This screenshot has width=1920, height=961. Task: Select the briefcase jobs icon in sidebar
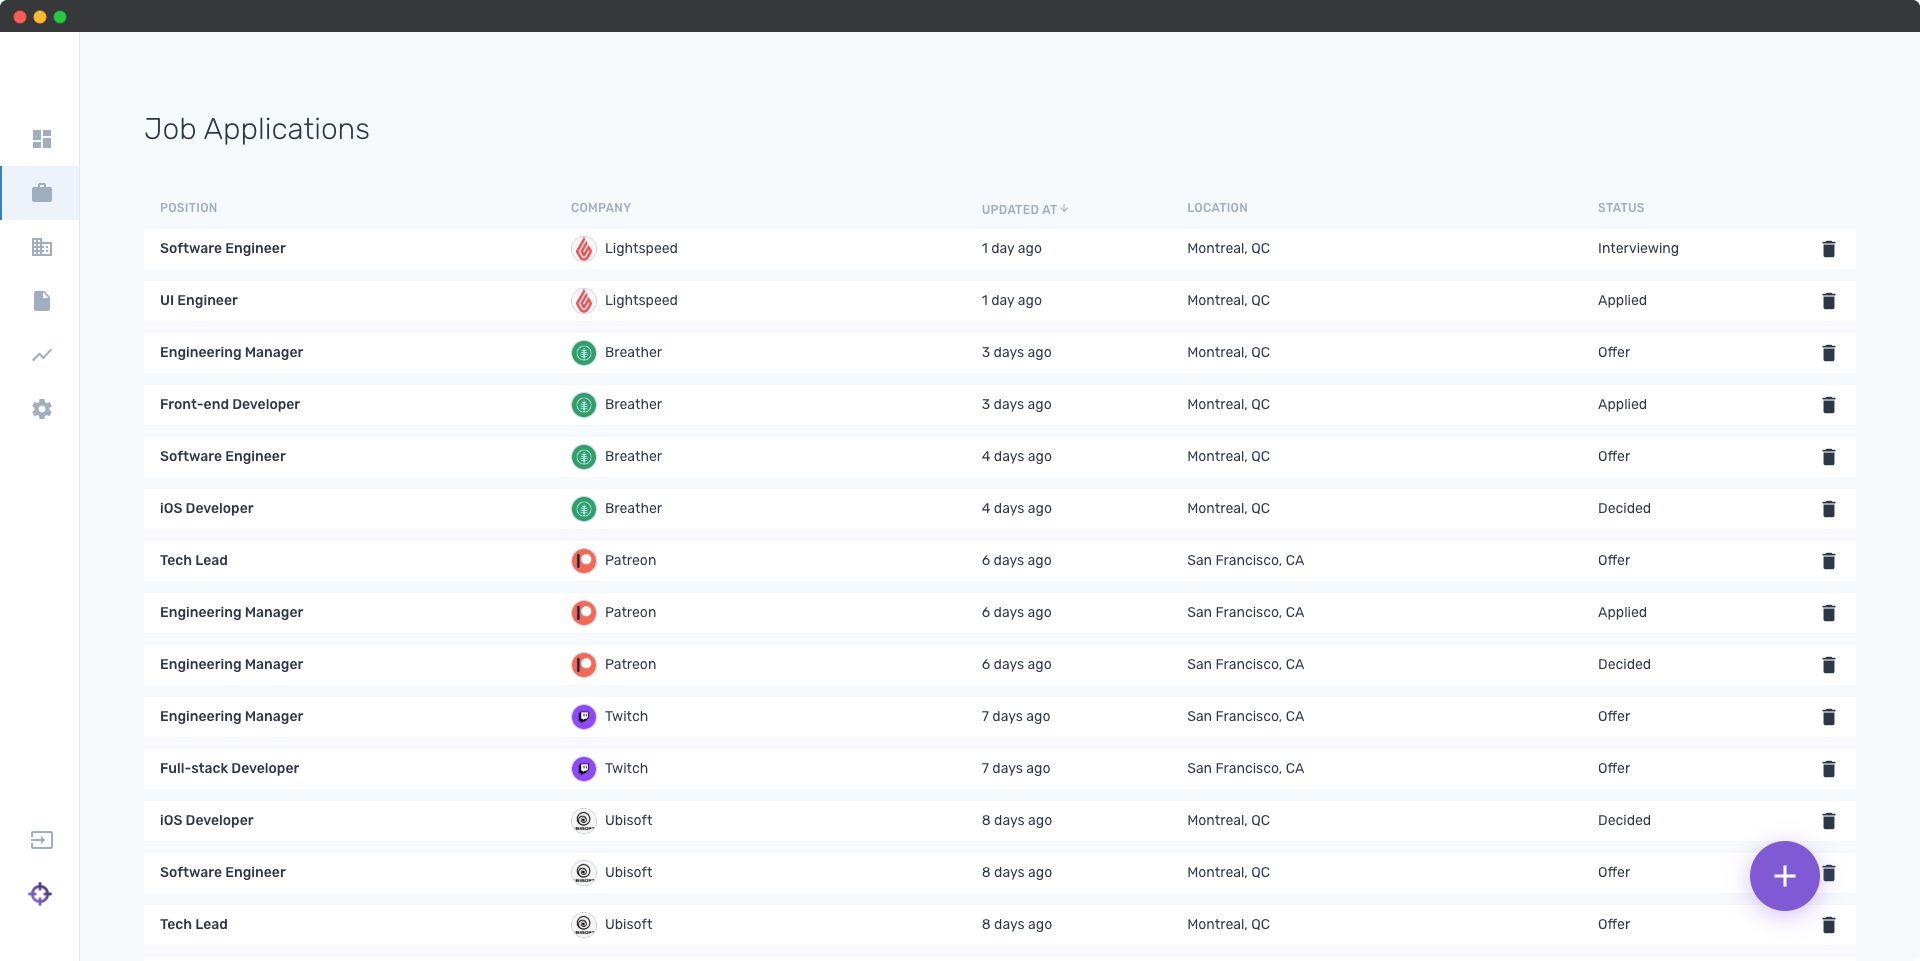pos(41,193)
